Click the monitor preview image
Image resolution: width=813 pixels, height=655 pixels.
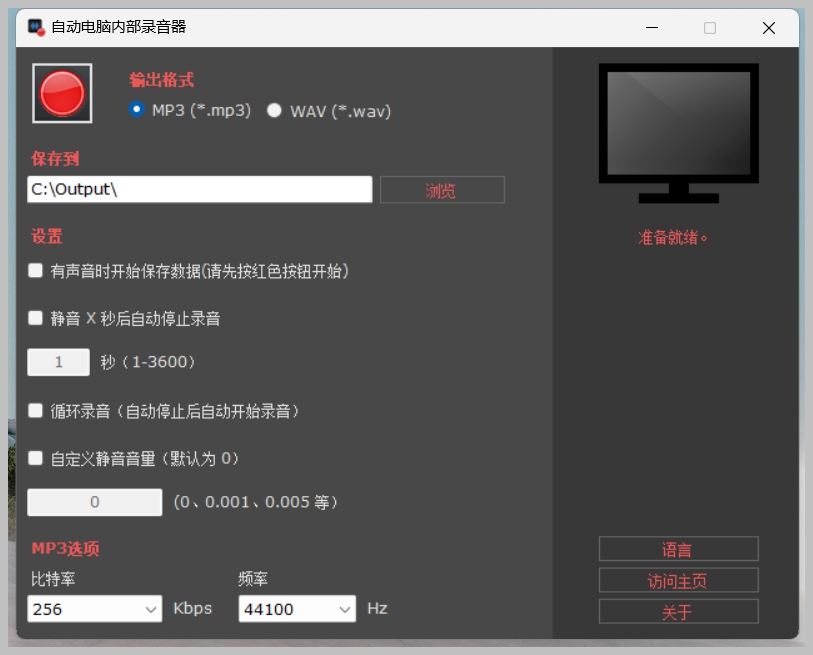point(678,133)
